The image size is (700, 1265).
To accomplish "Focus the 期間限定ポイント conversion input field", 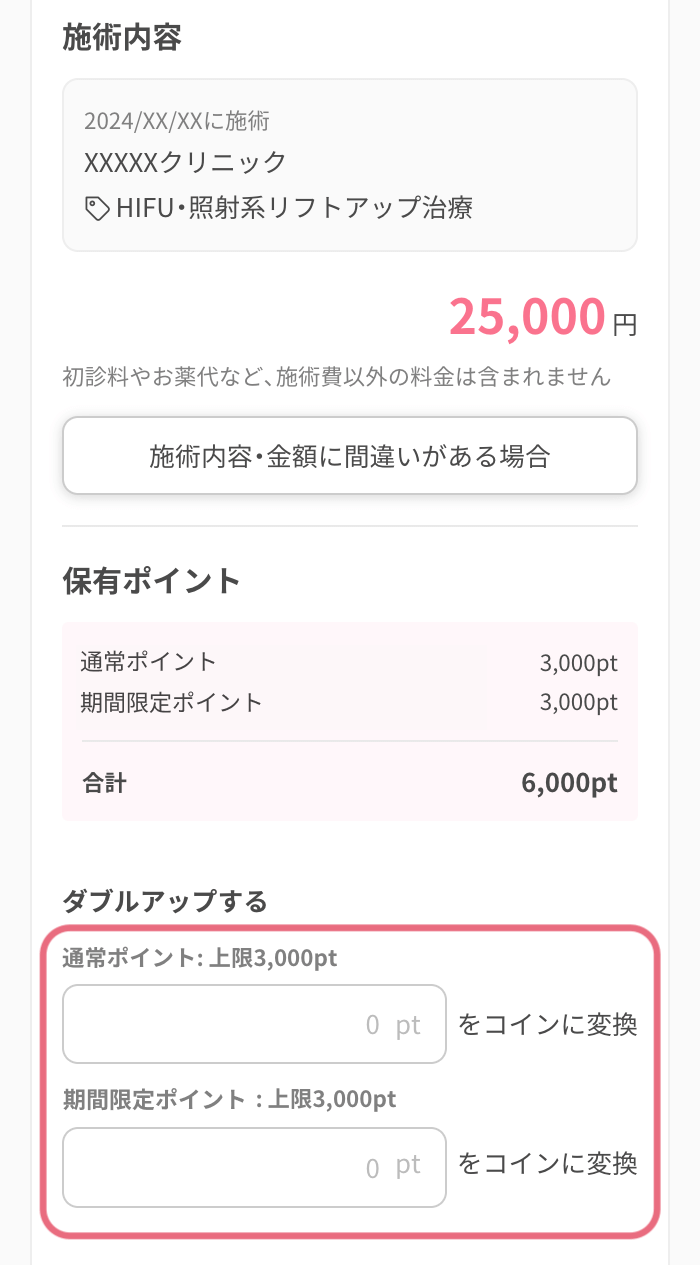I will click(254, 1167).
